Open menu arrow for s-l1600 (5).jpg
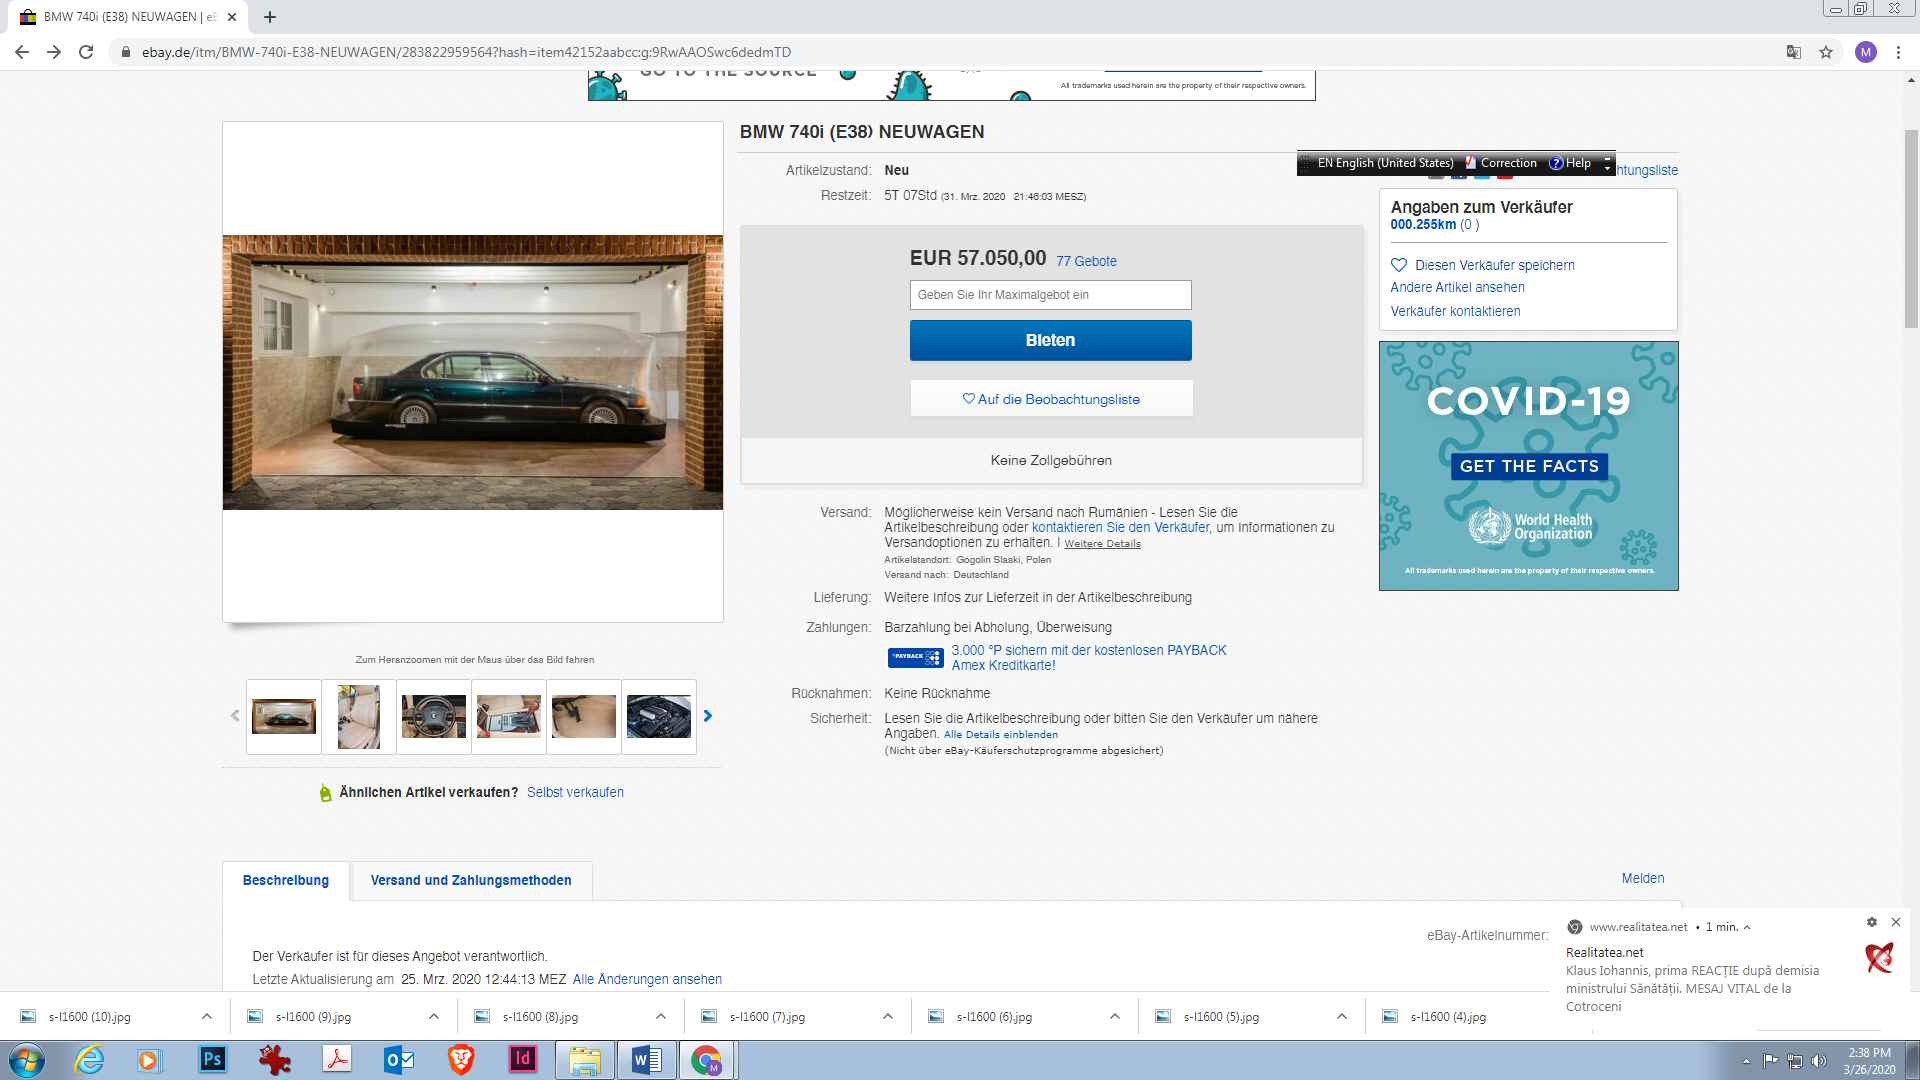1920x1080 pixels. [x=1342, y=1016]
